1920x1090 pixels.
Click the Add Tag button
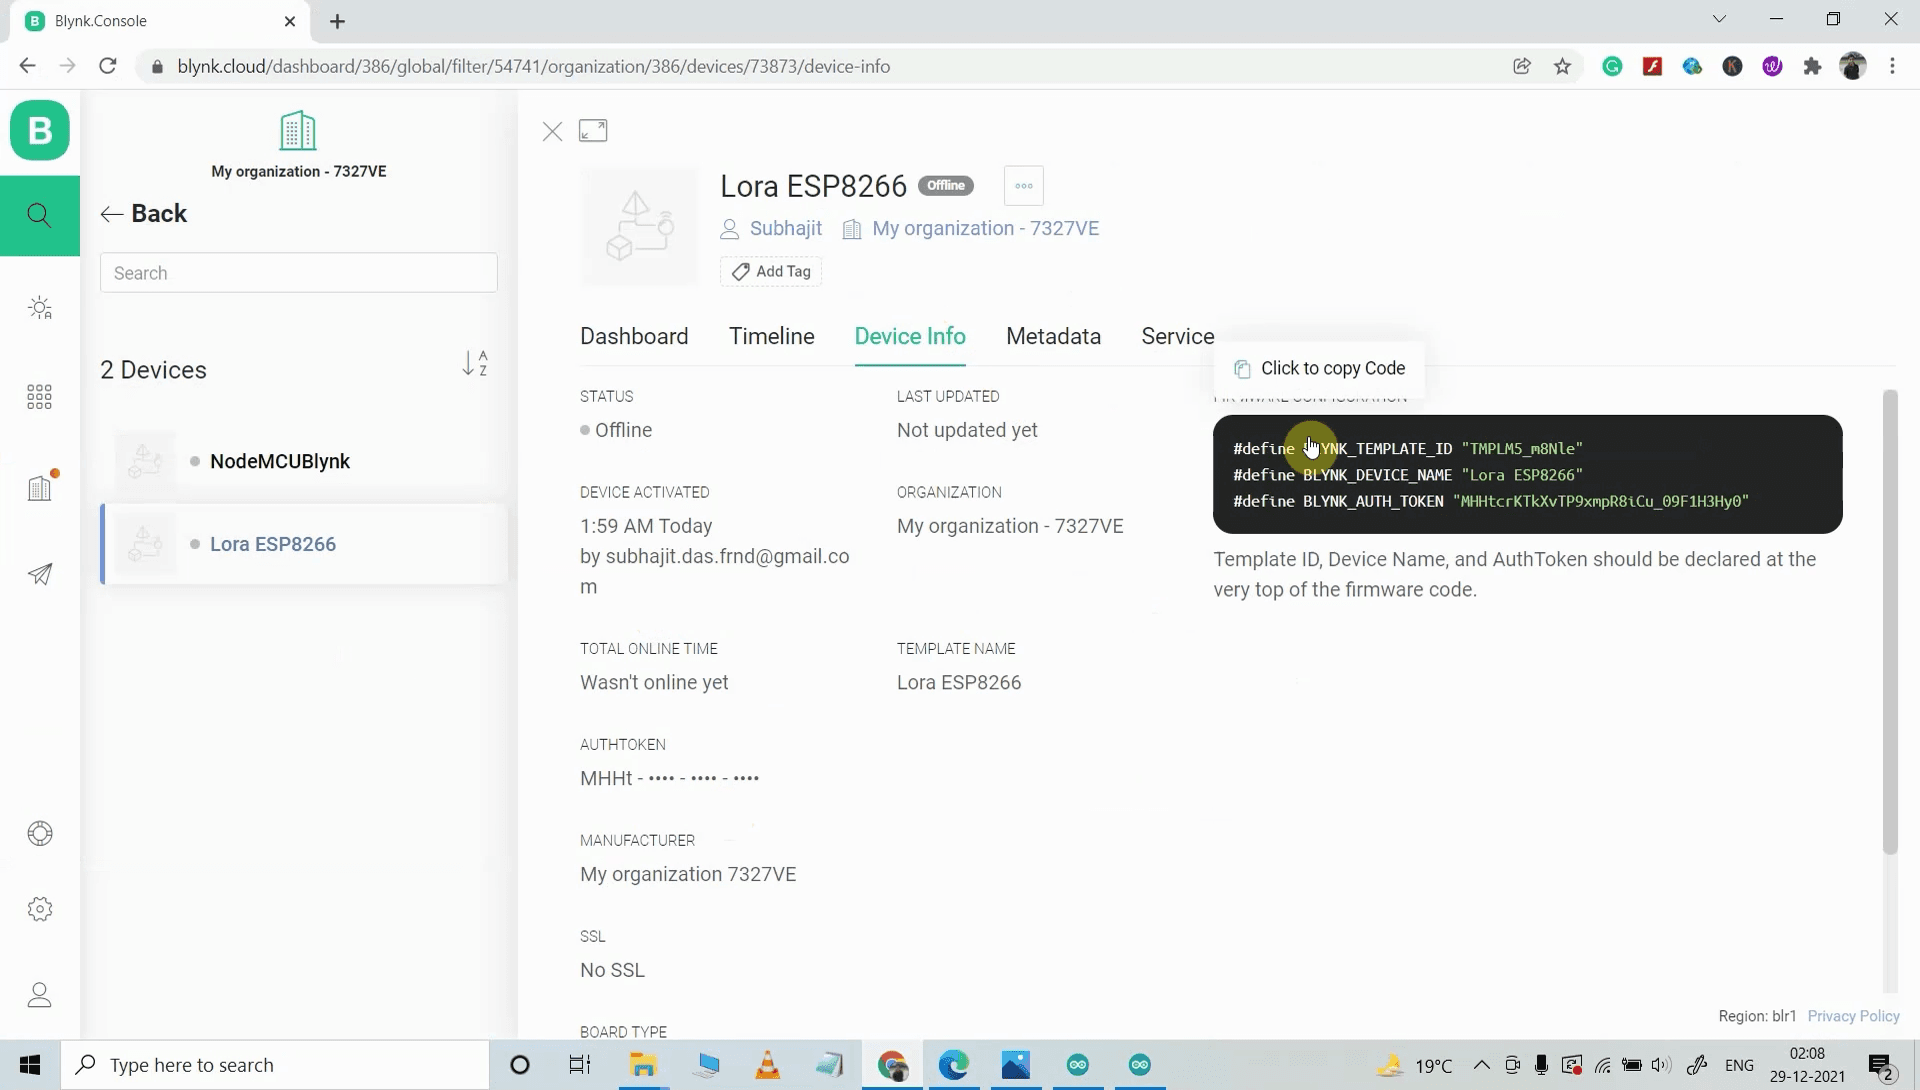coord(770,271)
